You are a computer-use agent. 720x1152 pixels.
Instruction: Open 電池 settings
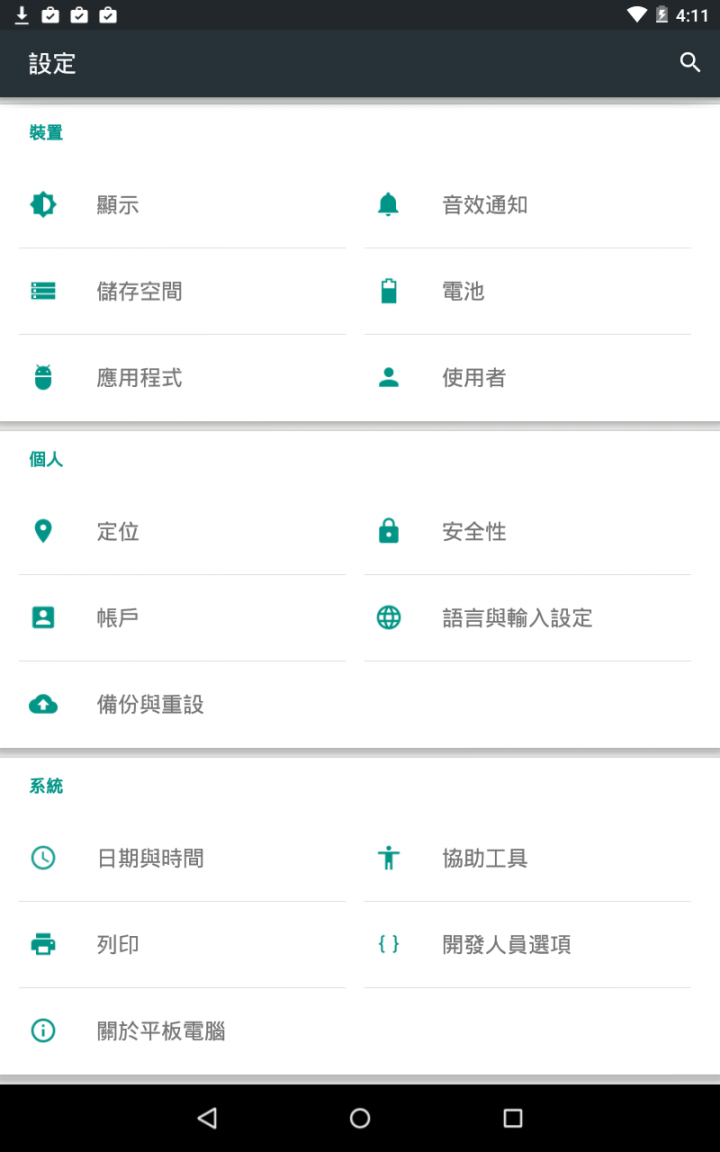(x=528, y=291)
